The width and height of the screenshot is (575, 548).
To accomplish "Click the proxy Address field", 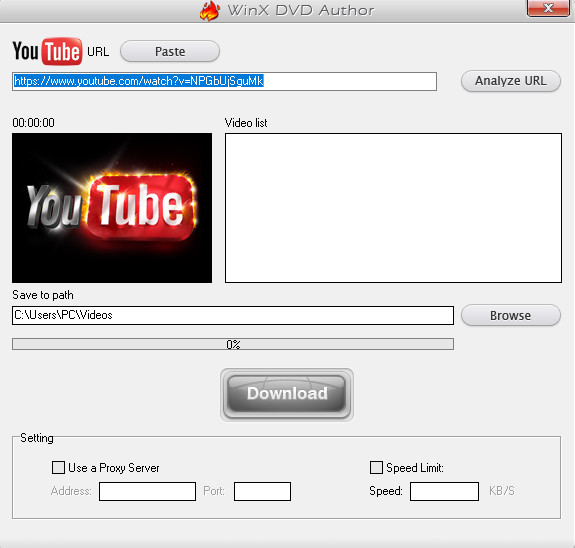I will (147, 492).
